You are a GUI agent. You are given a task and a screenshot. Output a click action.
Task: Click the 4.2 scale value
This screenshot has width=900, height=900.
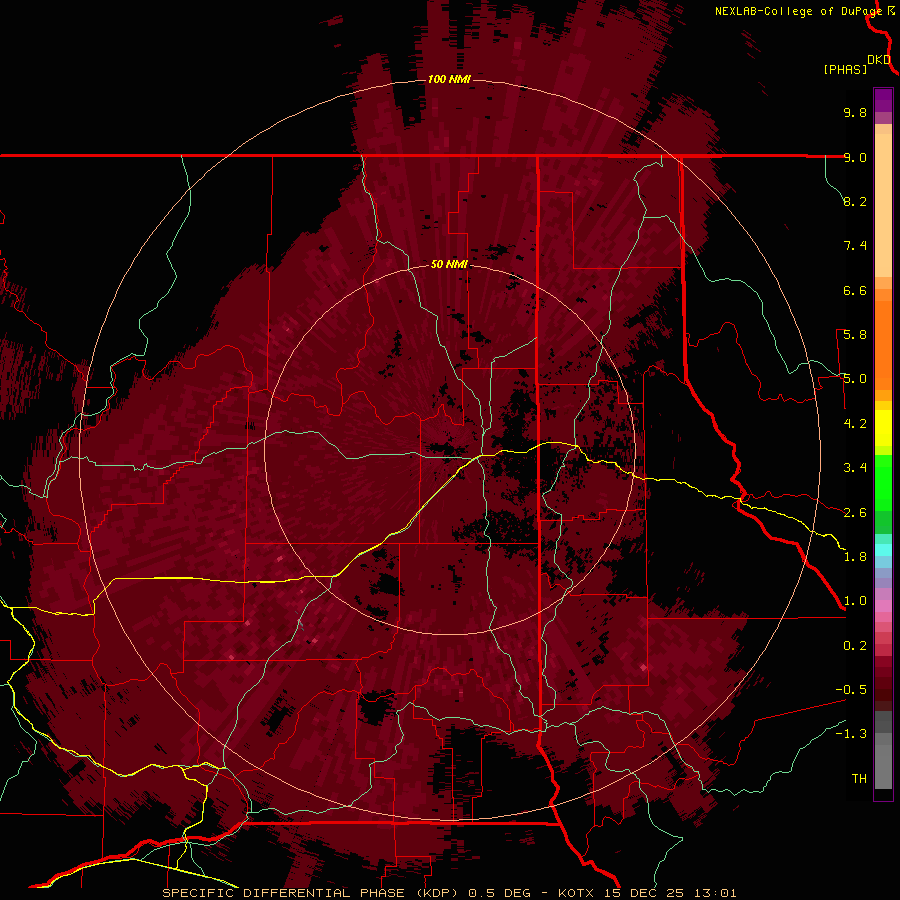click(x=855, y=424)
